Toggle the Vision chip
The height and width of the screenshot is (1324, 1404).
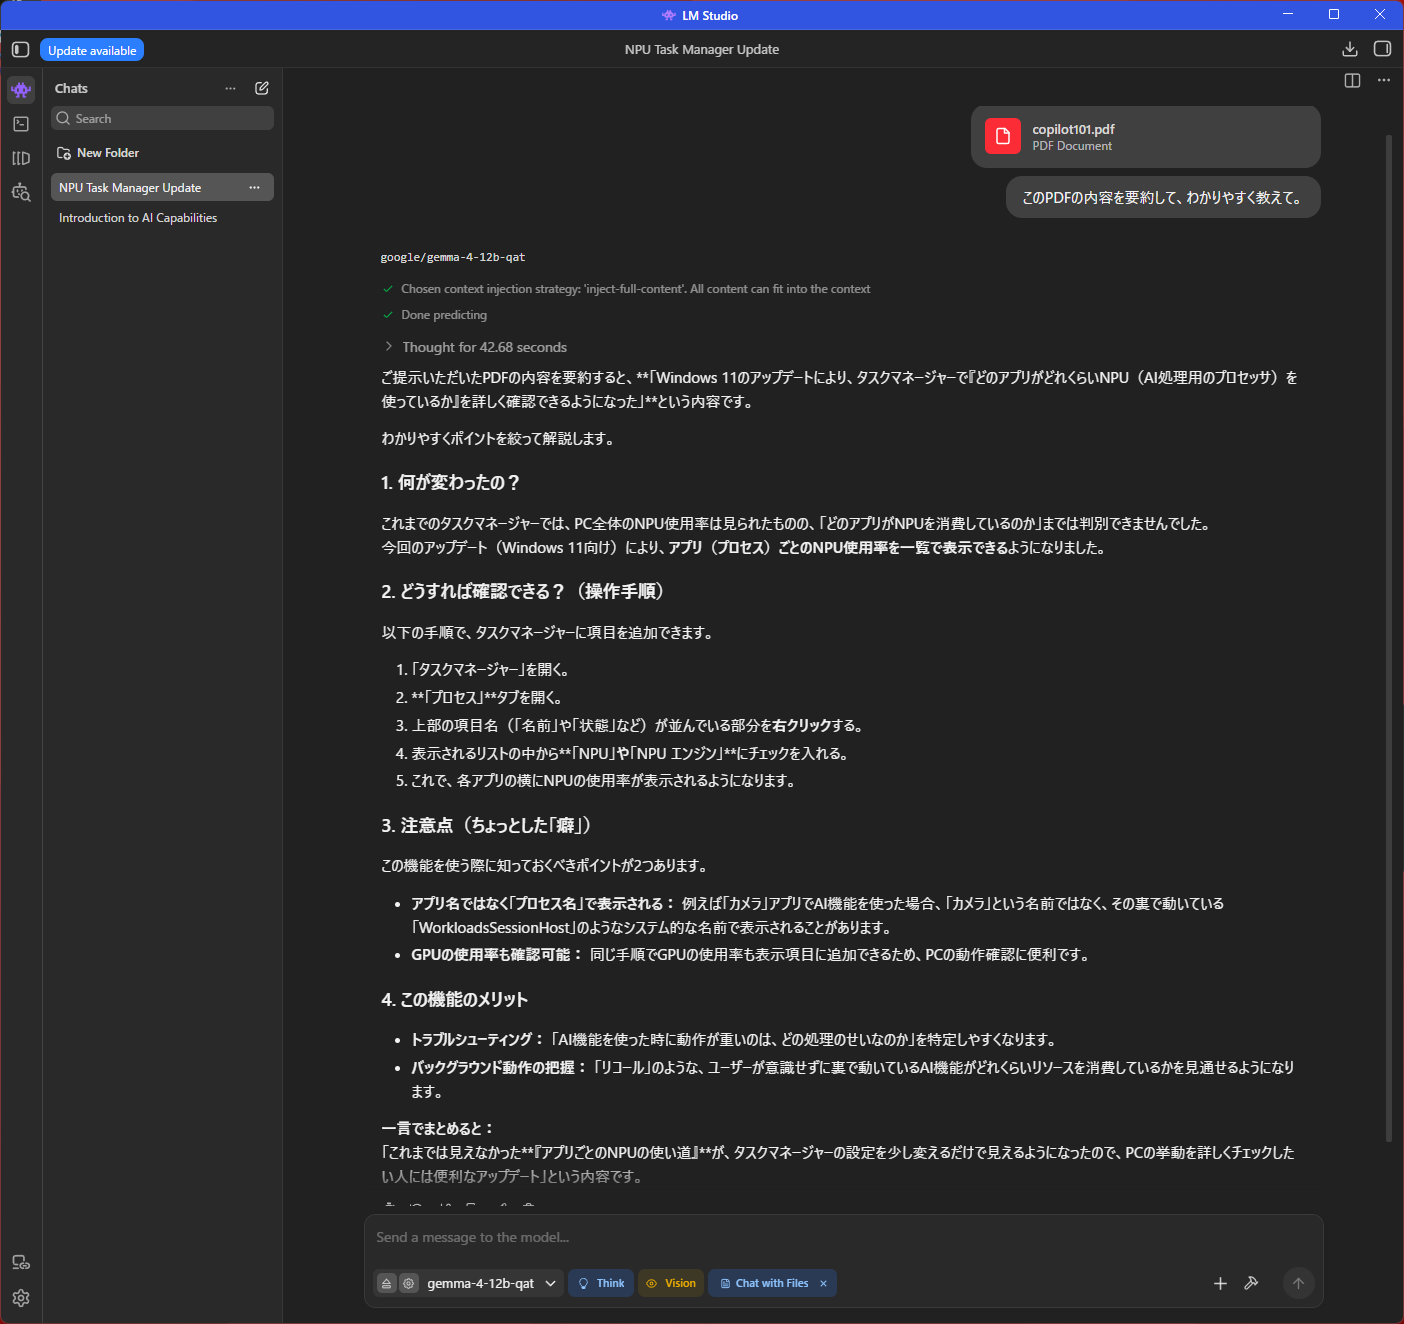click(x=671, y=1283)
